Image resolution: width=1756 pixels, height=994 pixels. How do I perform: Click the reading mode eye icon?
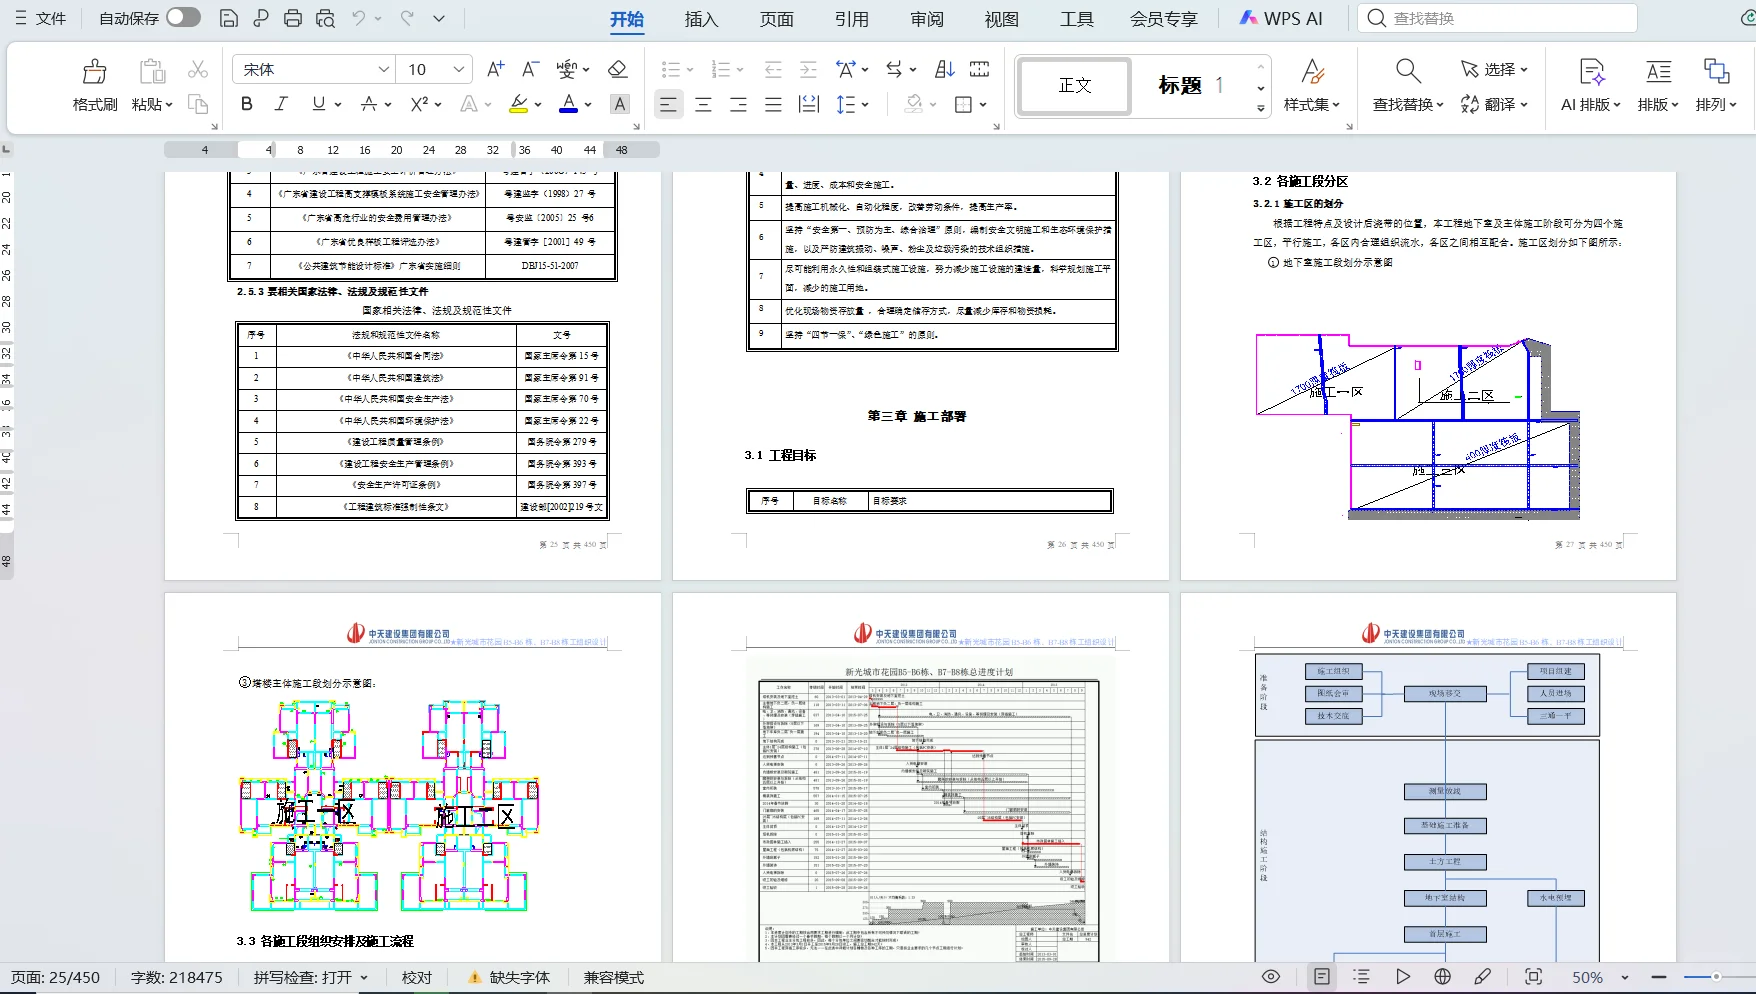point(1271,977)
